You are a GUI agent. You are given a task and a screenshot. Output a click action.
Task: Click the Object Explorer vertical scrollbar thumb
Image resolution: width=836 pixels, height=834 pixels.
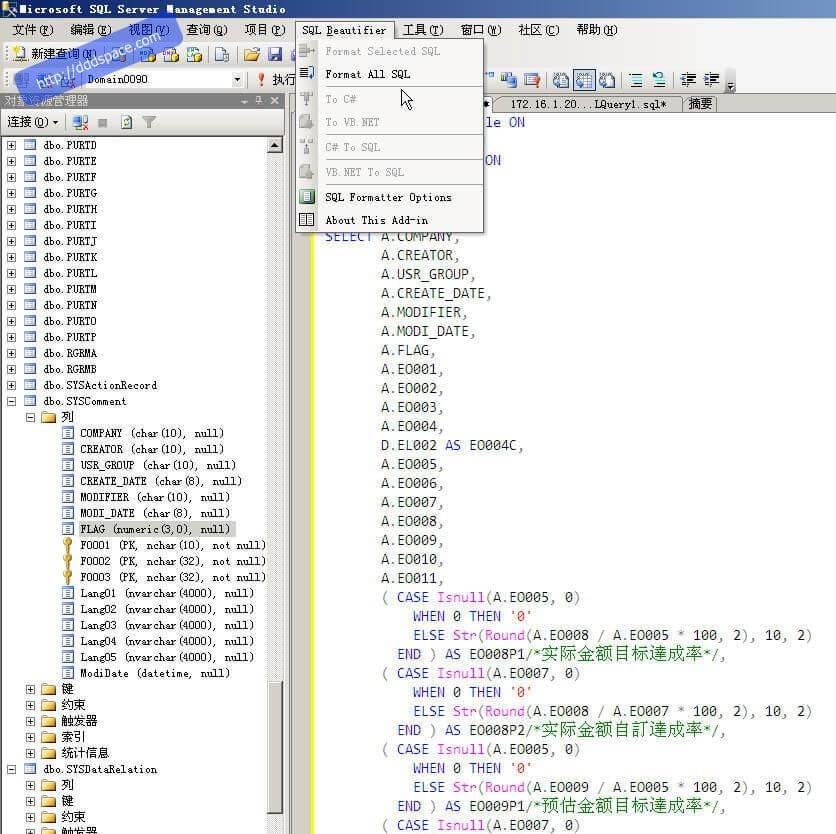(275, 747)
